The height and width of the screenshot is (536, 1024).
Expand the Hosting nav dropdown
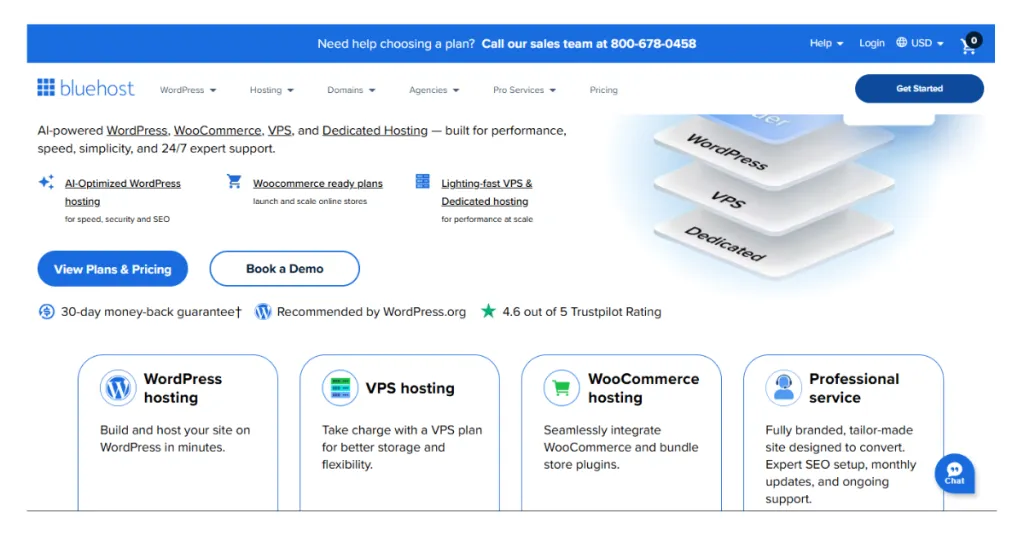click(272, 90)
